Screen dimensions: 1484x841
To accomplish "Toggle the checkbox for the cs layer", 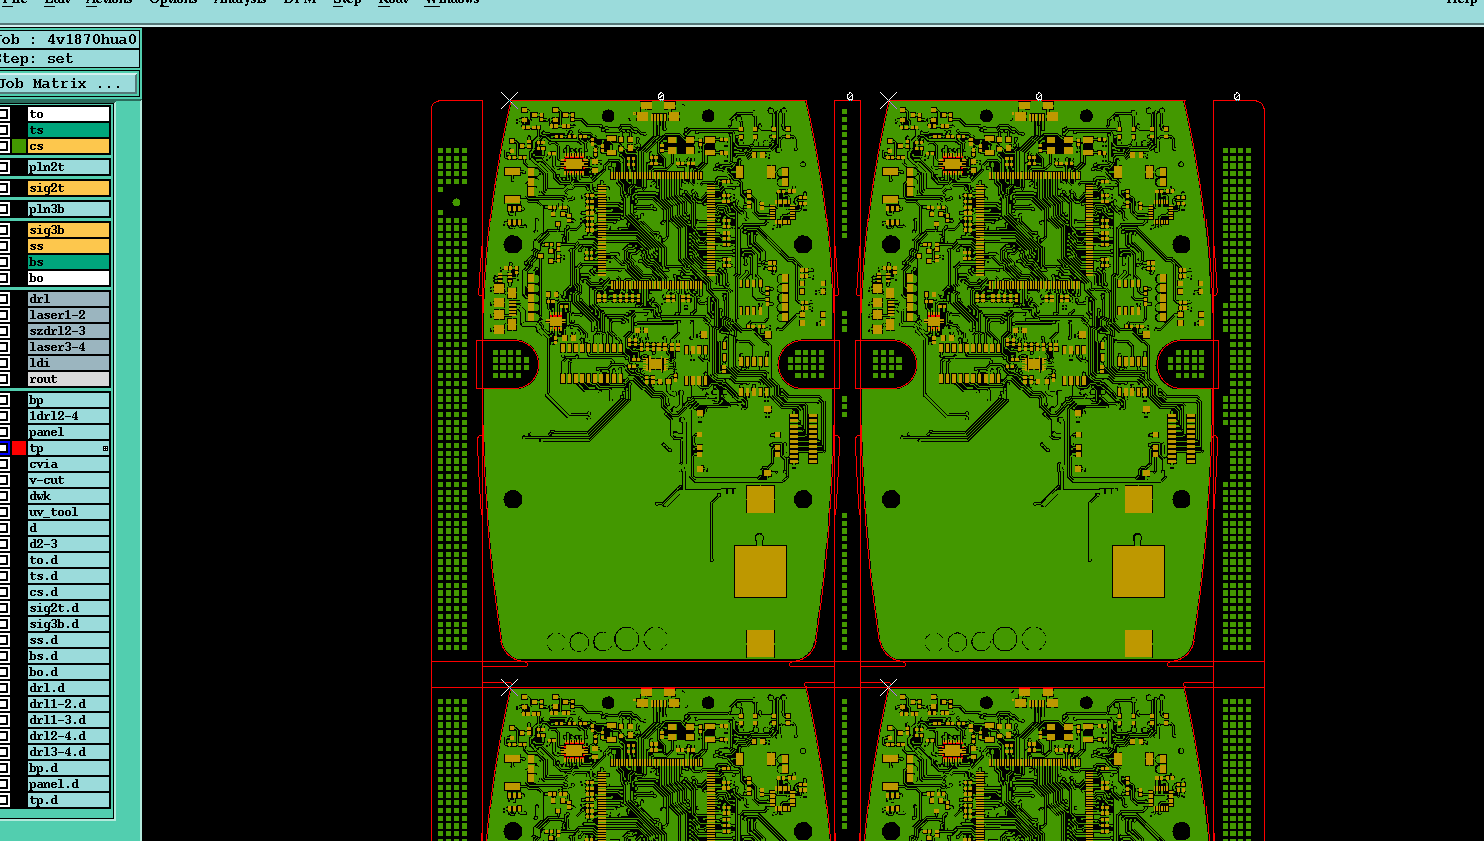I will [4, 146].
